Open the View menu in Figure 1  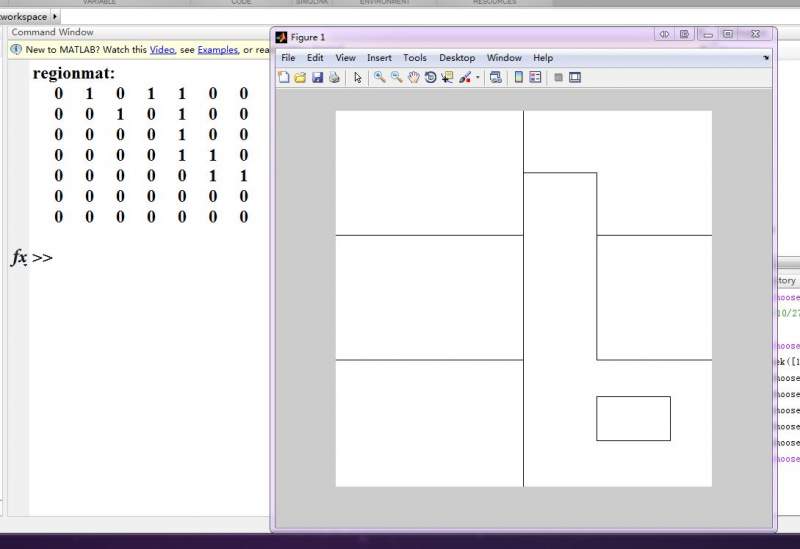tap(345, 58)
